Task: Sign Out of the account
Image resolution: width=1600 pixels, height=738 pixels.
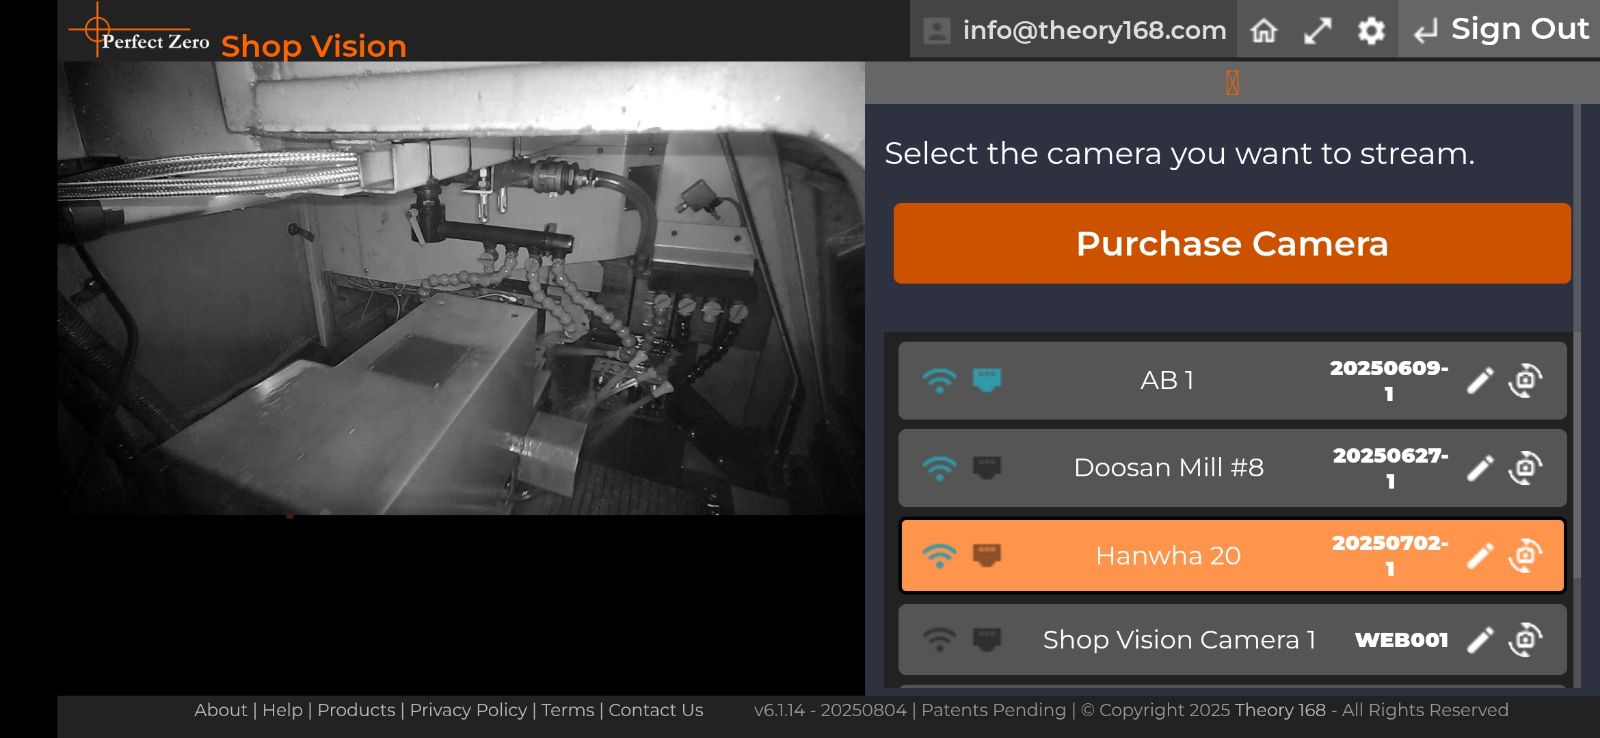Action: pyautogui.click(x=1501, y=30)
